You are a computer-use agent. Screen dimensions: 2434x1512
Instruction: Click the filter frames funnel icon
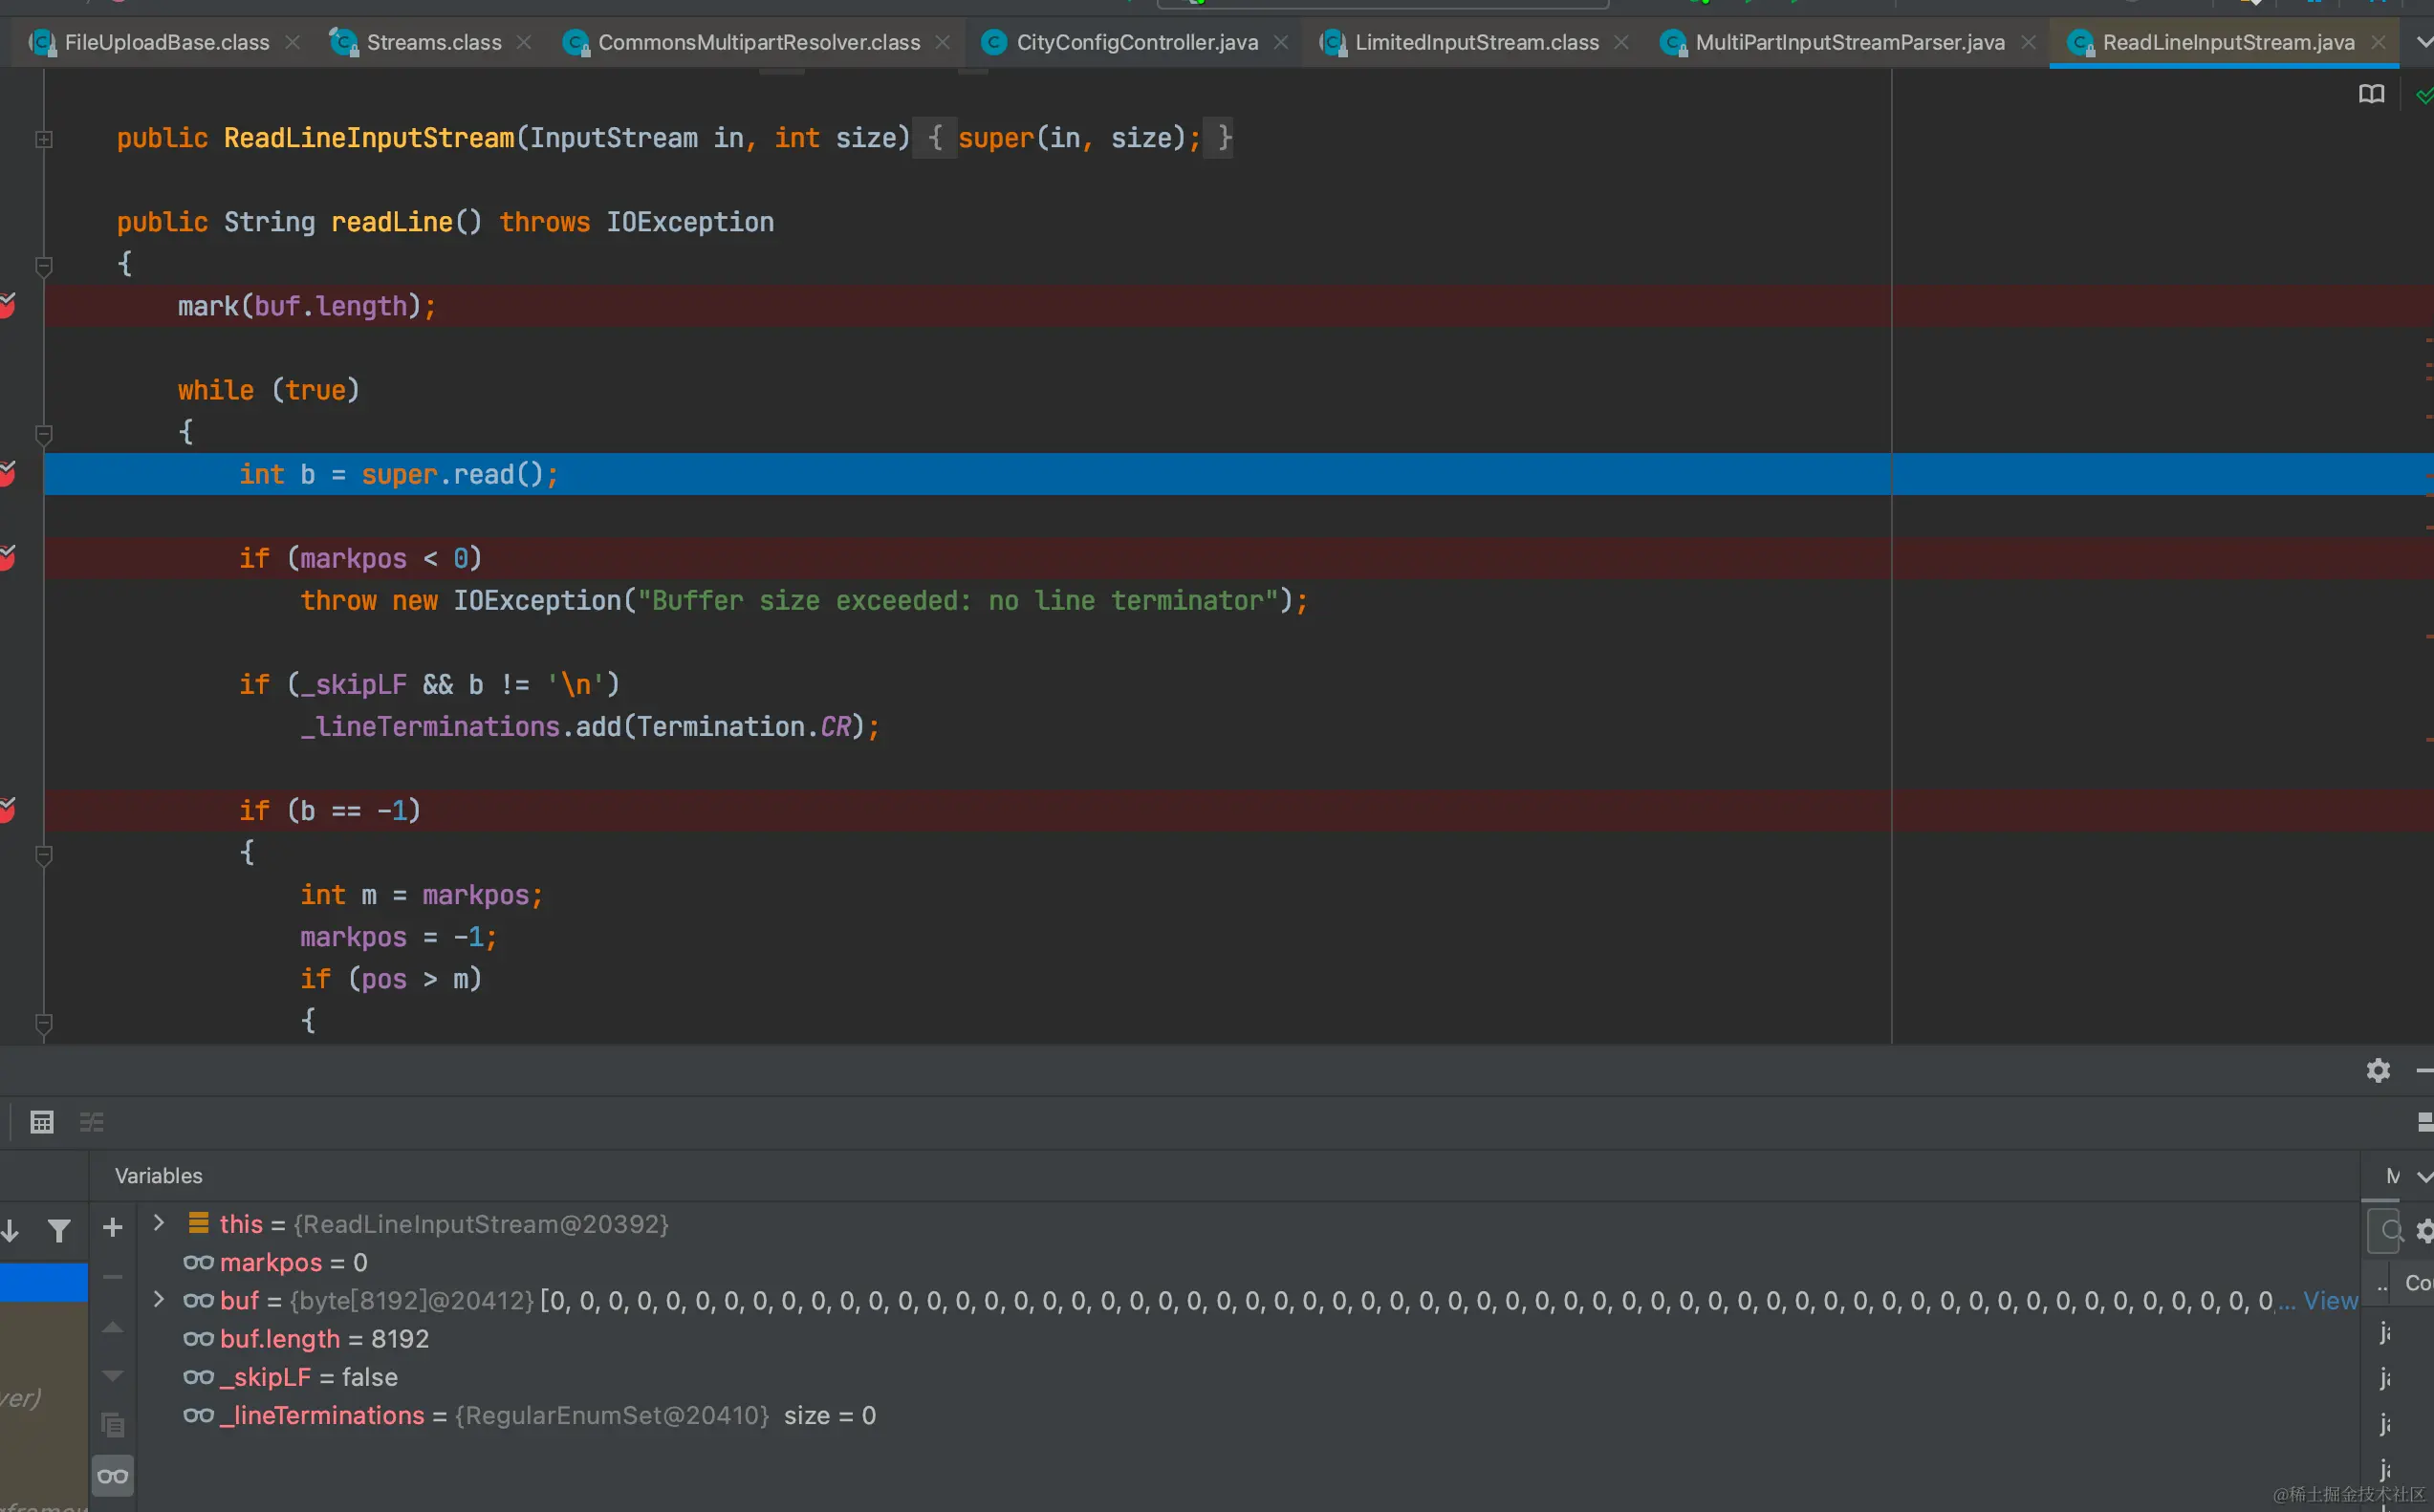[59, 1231]
